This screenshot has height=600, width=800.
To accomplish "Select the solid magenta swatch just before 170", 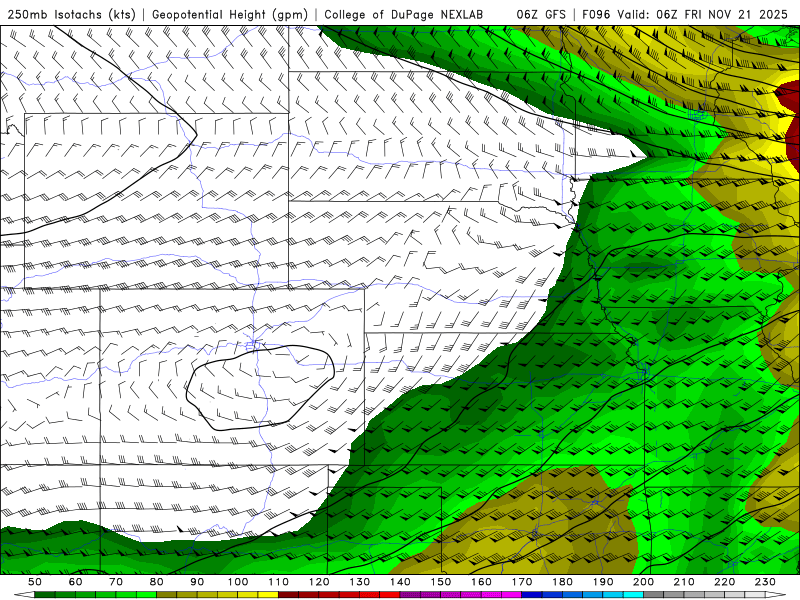I will [511, 594].
